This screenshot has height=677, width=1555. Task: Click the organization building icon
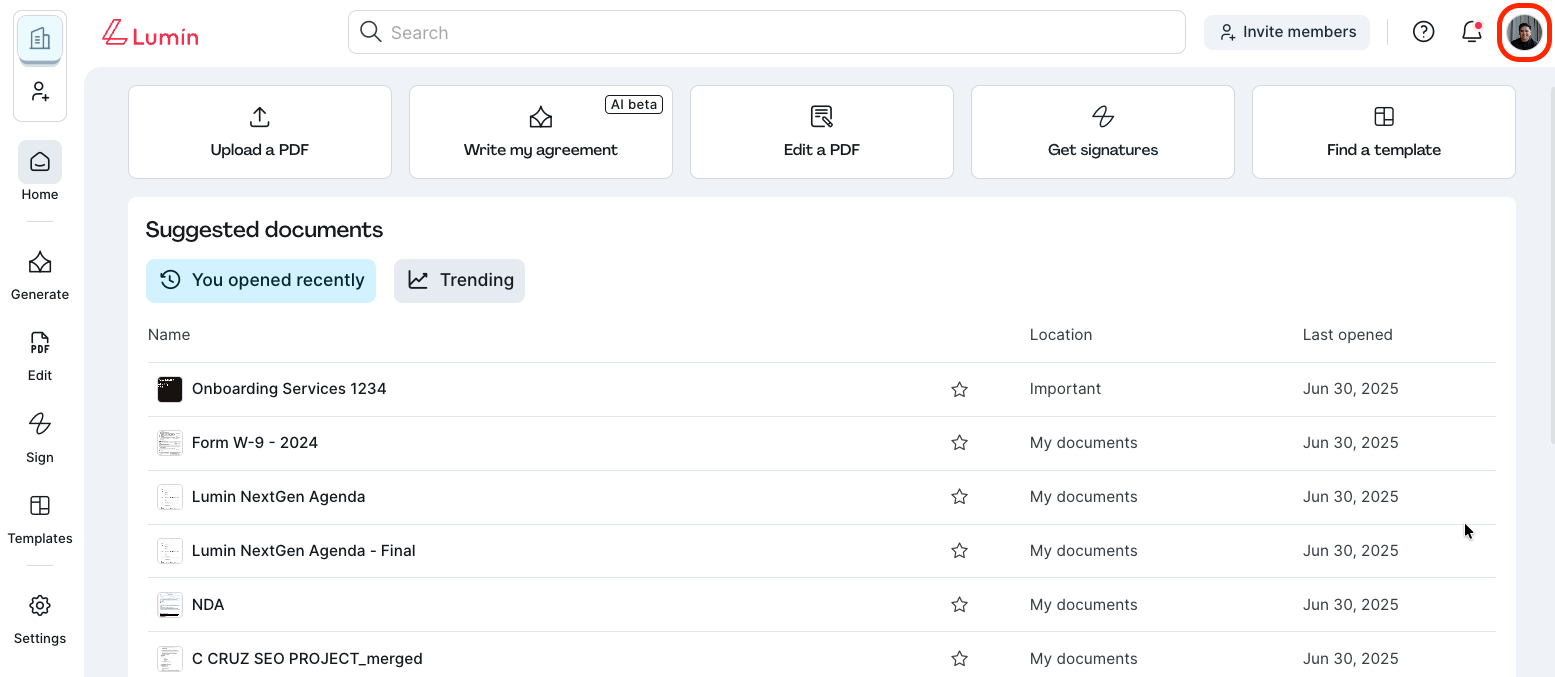(x=40, y=39)
